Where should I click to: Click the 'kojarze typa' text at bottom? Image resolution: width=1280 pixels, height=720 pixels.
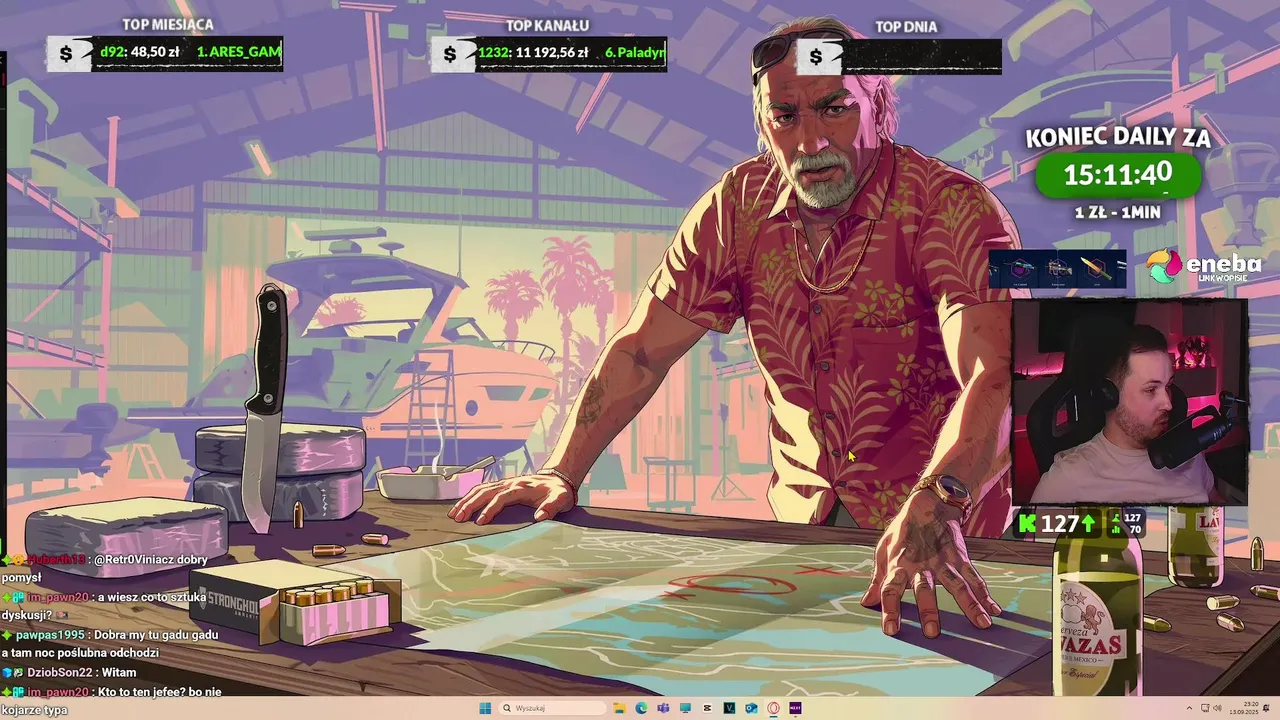point(34,710)
